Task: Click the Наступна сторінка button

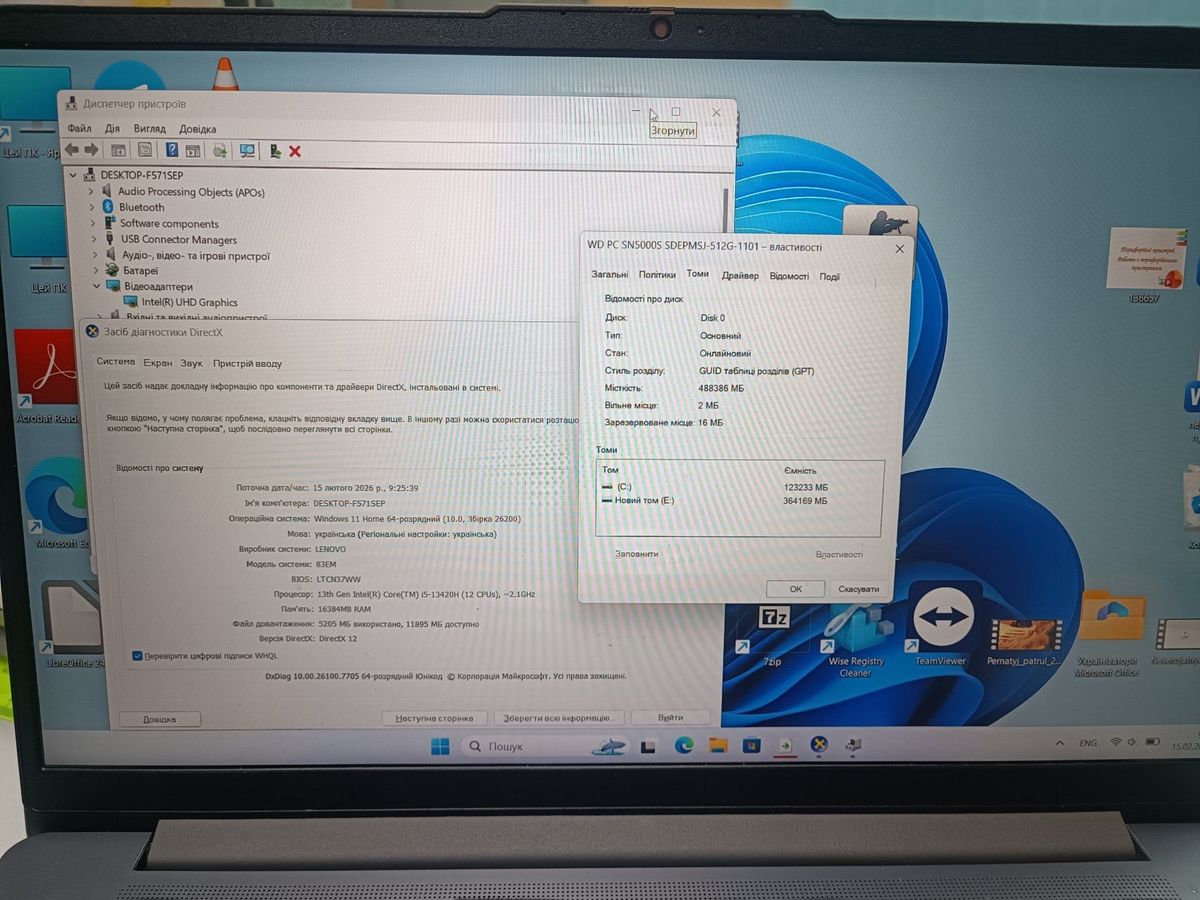Action: tap(435, 718)
